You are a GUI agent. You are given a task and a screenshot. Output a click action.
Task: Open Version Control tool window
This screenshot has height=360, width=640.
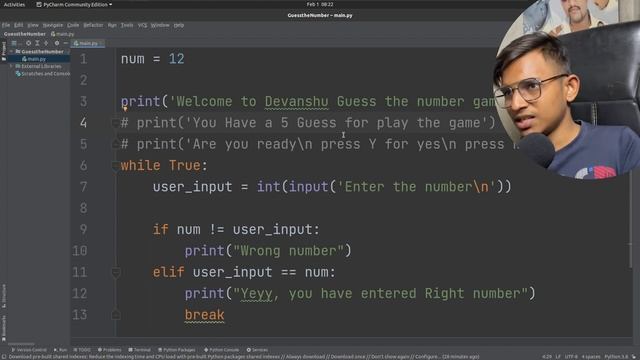tap(29, 350)
